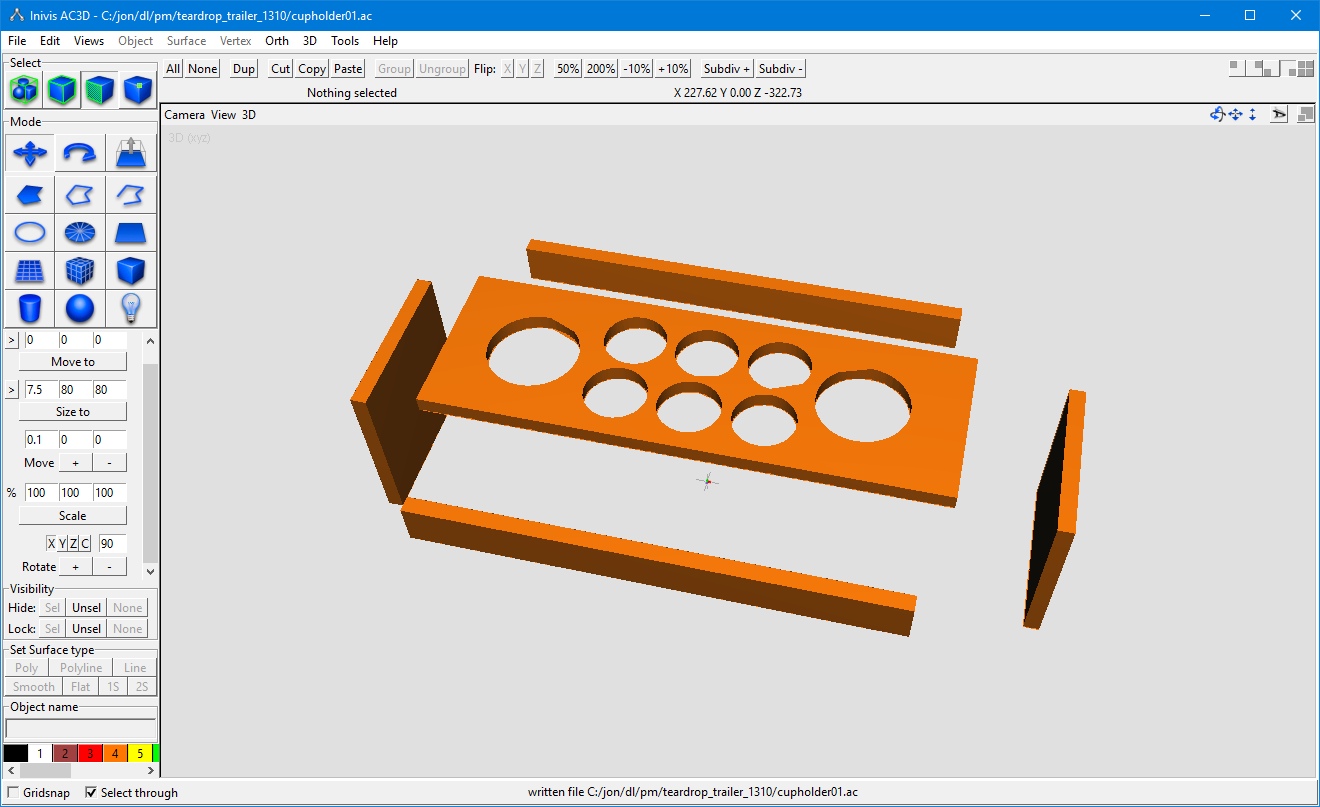Choose the subdivided Cube mesh tool
The height and width of the screenshot is (807, 1320).
(80, 271)
